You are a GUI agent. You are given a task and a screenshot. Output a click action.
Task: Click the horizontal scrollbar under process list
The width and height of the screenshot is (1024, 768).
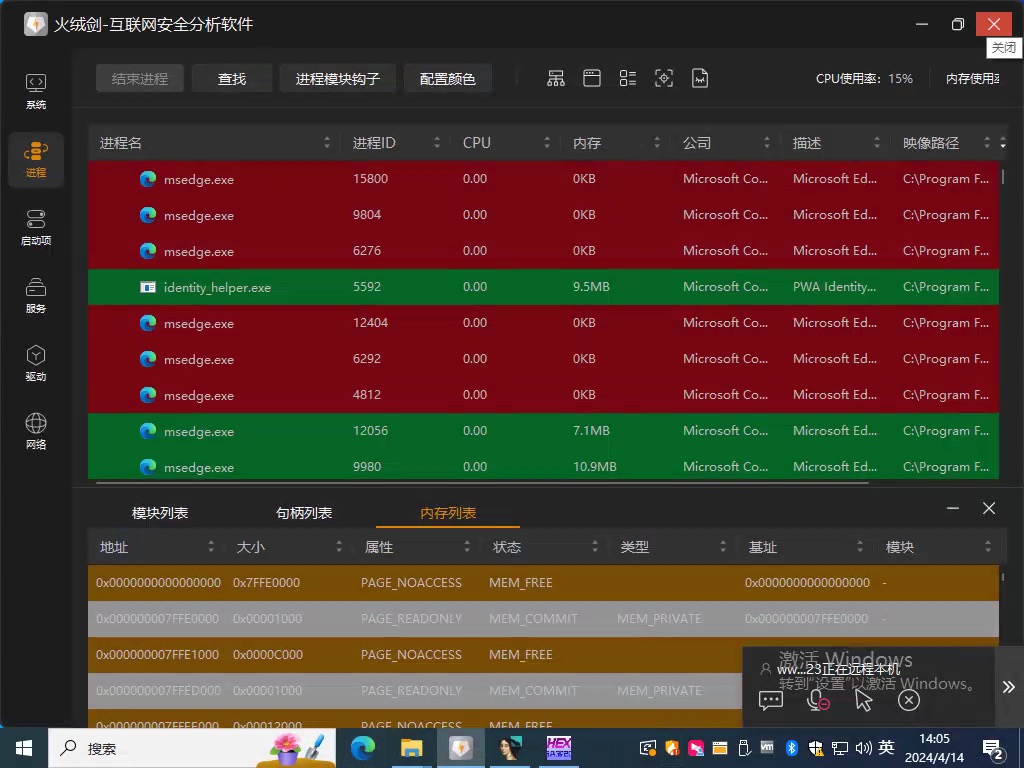coord(482,483)
